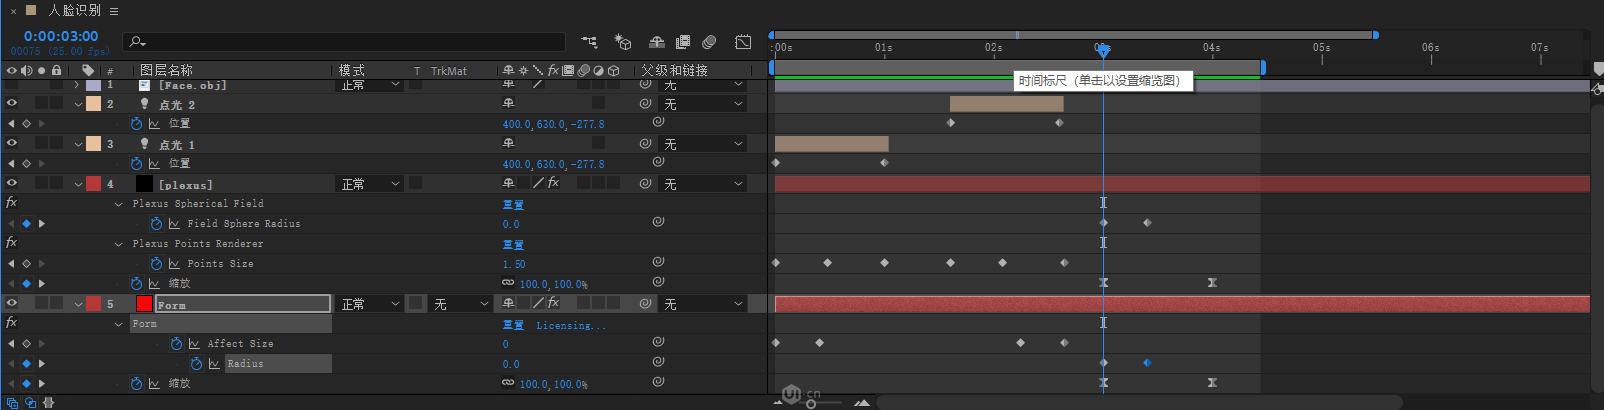Collapse the Plexus Points Renderer effect group
The height and width of the screenshot is (410, 1604).
[119, 244]
